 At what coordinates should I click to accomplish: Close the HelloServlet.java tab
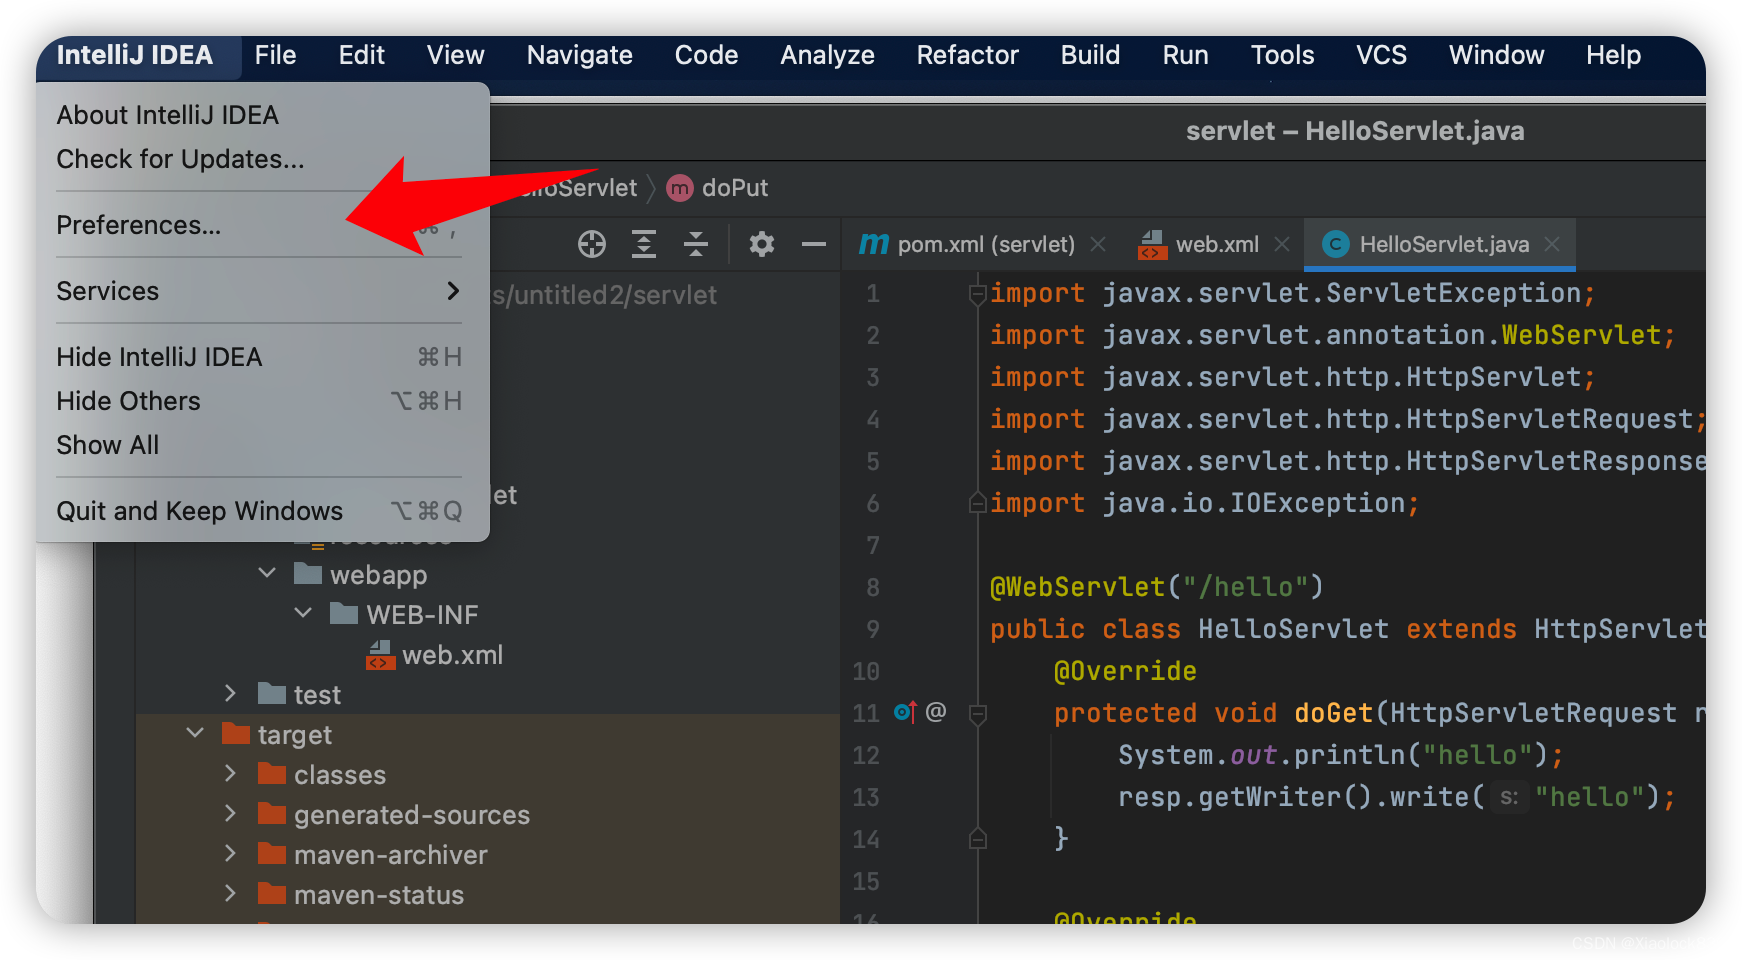point(1552,244)
